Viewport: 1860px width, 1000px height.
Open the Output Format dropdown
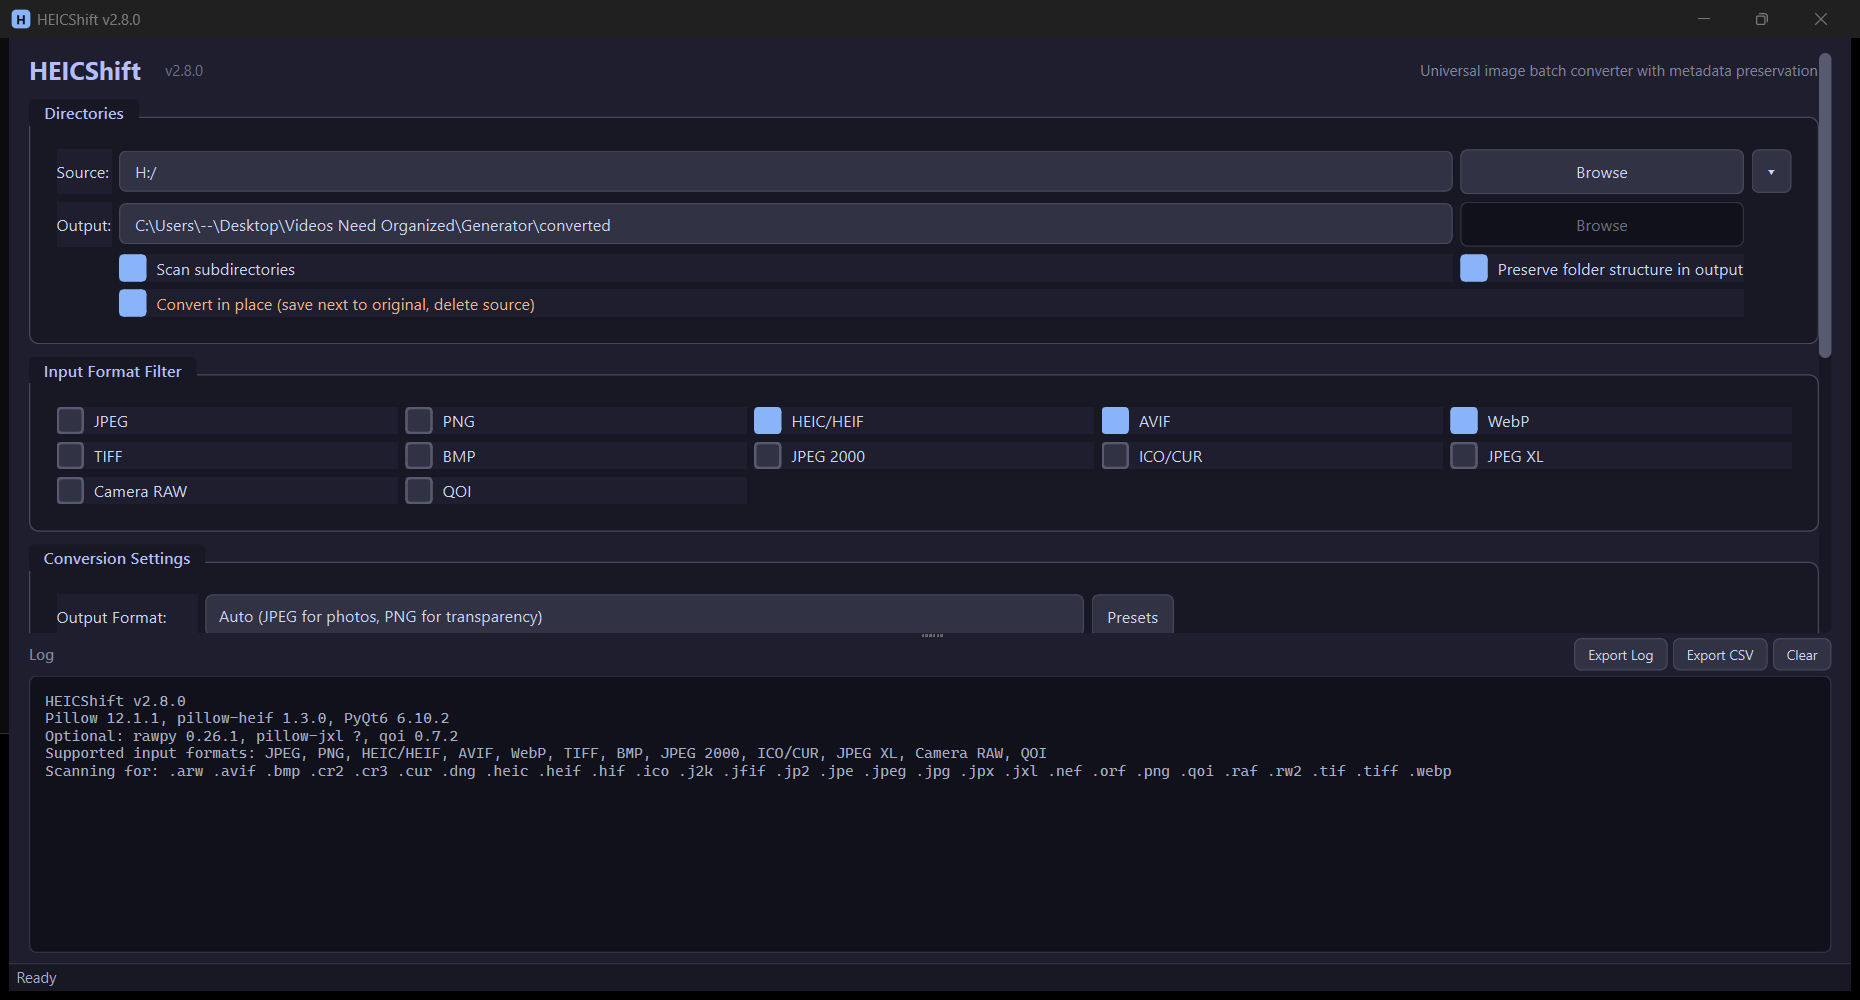tap(643, 615)
